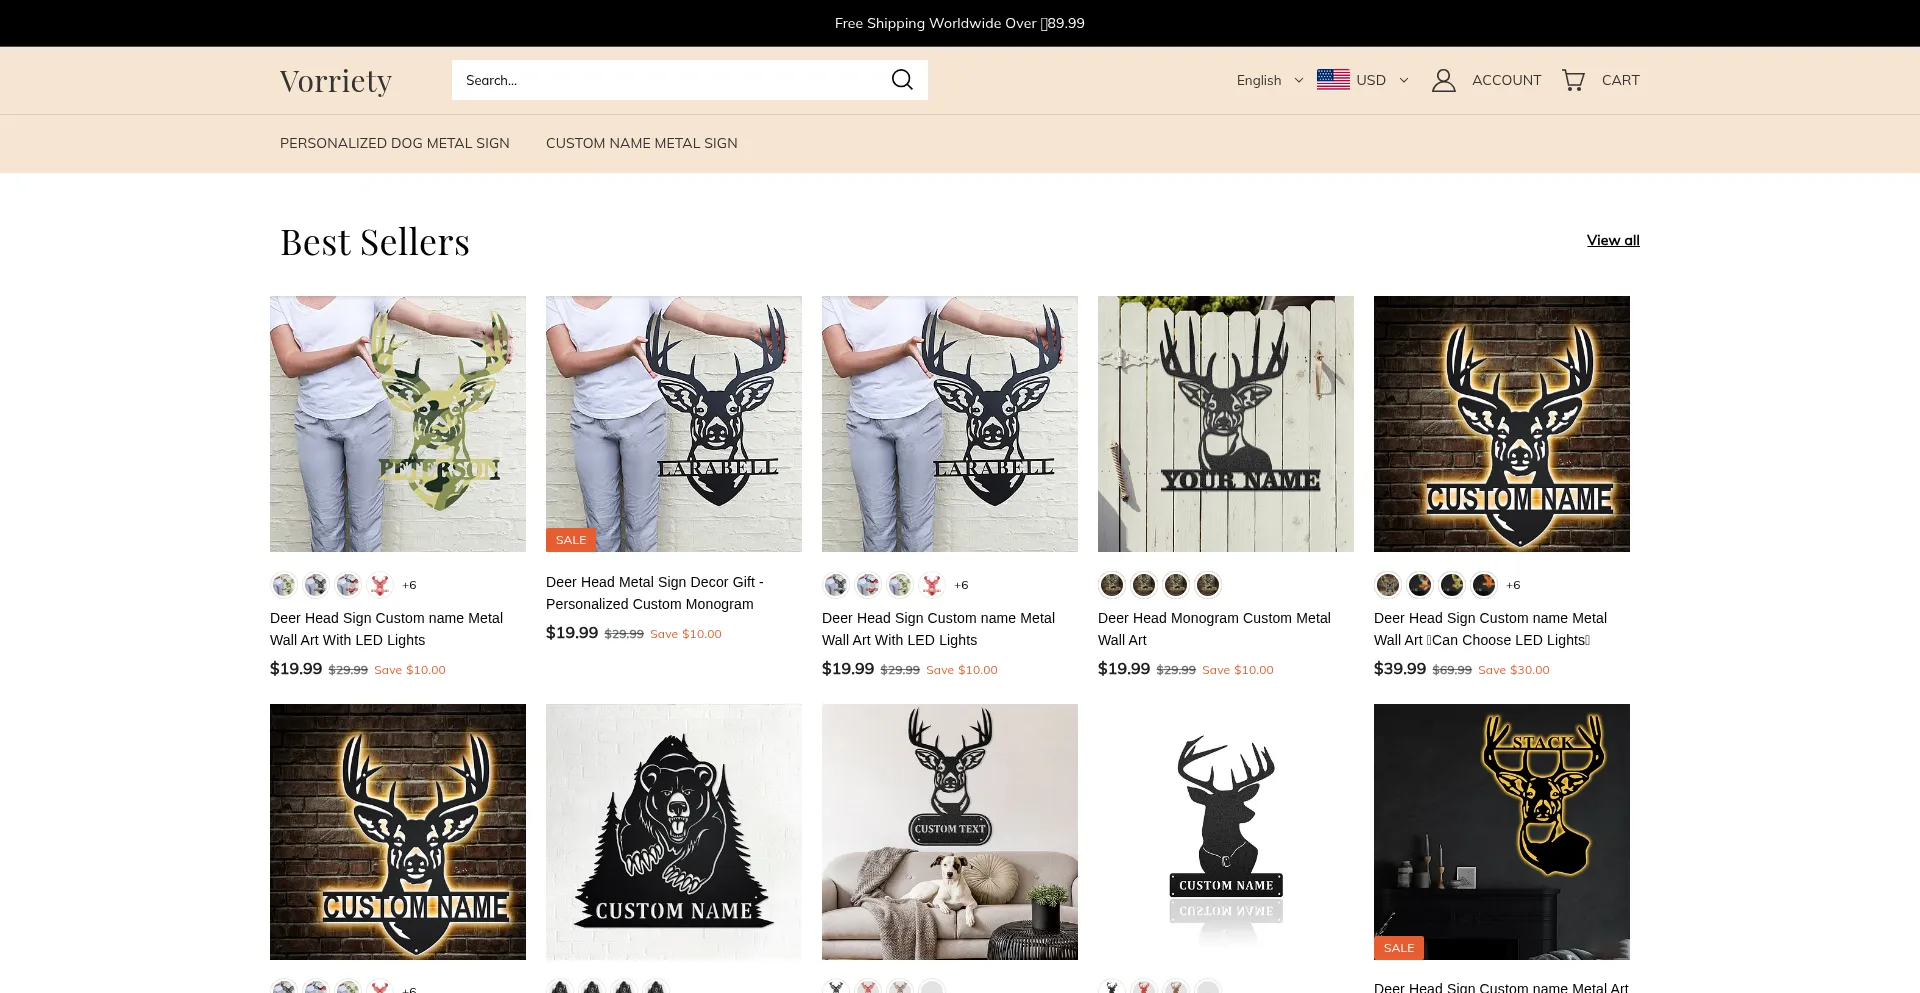Open the account user icon
Image resolution: width=1920 pixels, height=993 pixels.
(1443, 80)
